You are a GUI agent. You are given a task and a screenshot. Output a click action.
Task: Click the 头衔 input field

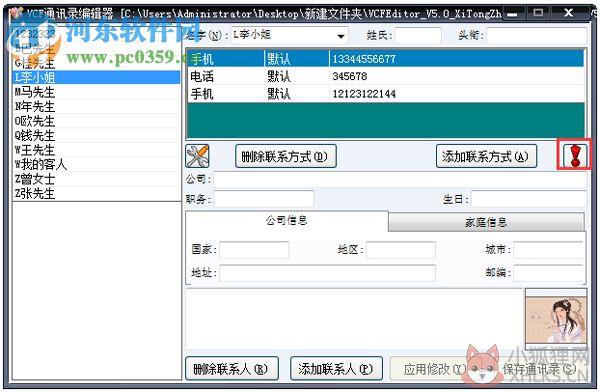tap(536, 36)
